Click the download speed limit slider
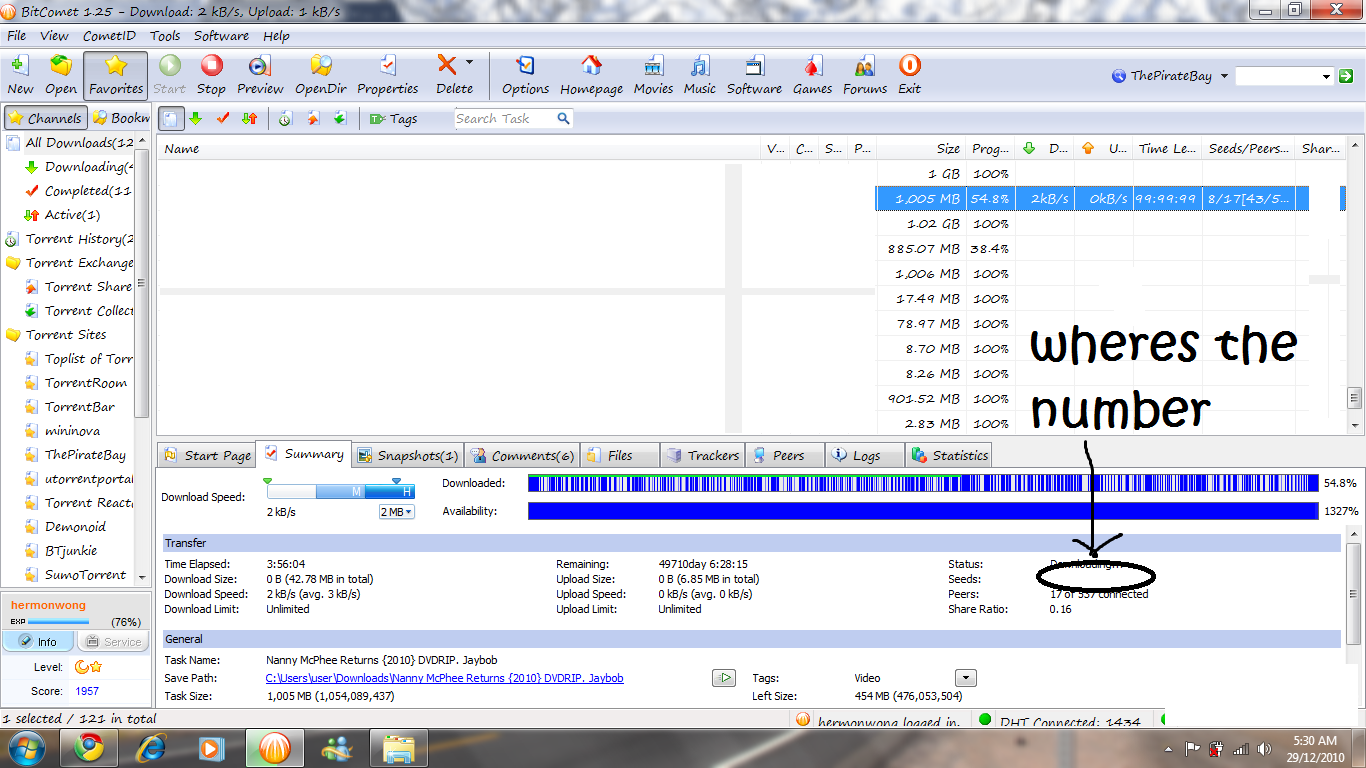This screenshot has width=1366, height=768. [341, 491]
